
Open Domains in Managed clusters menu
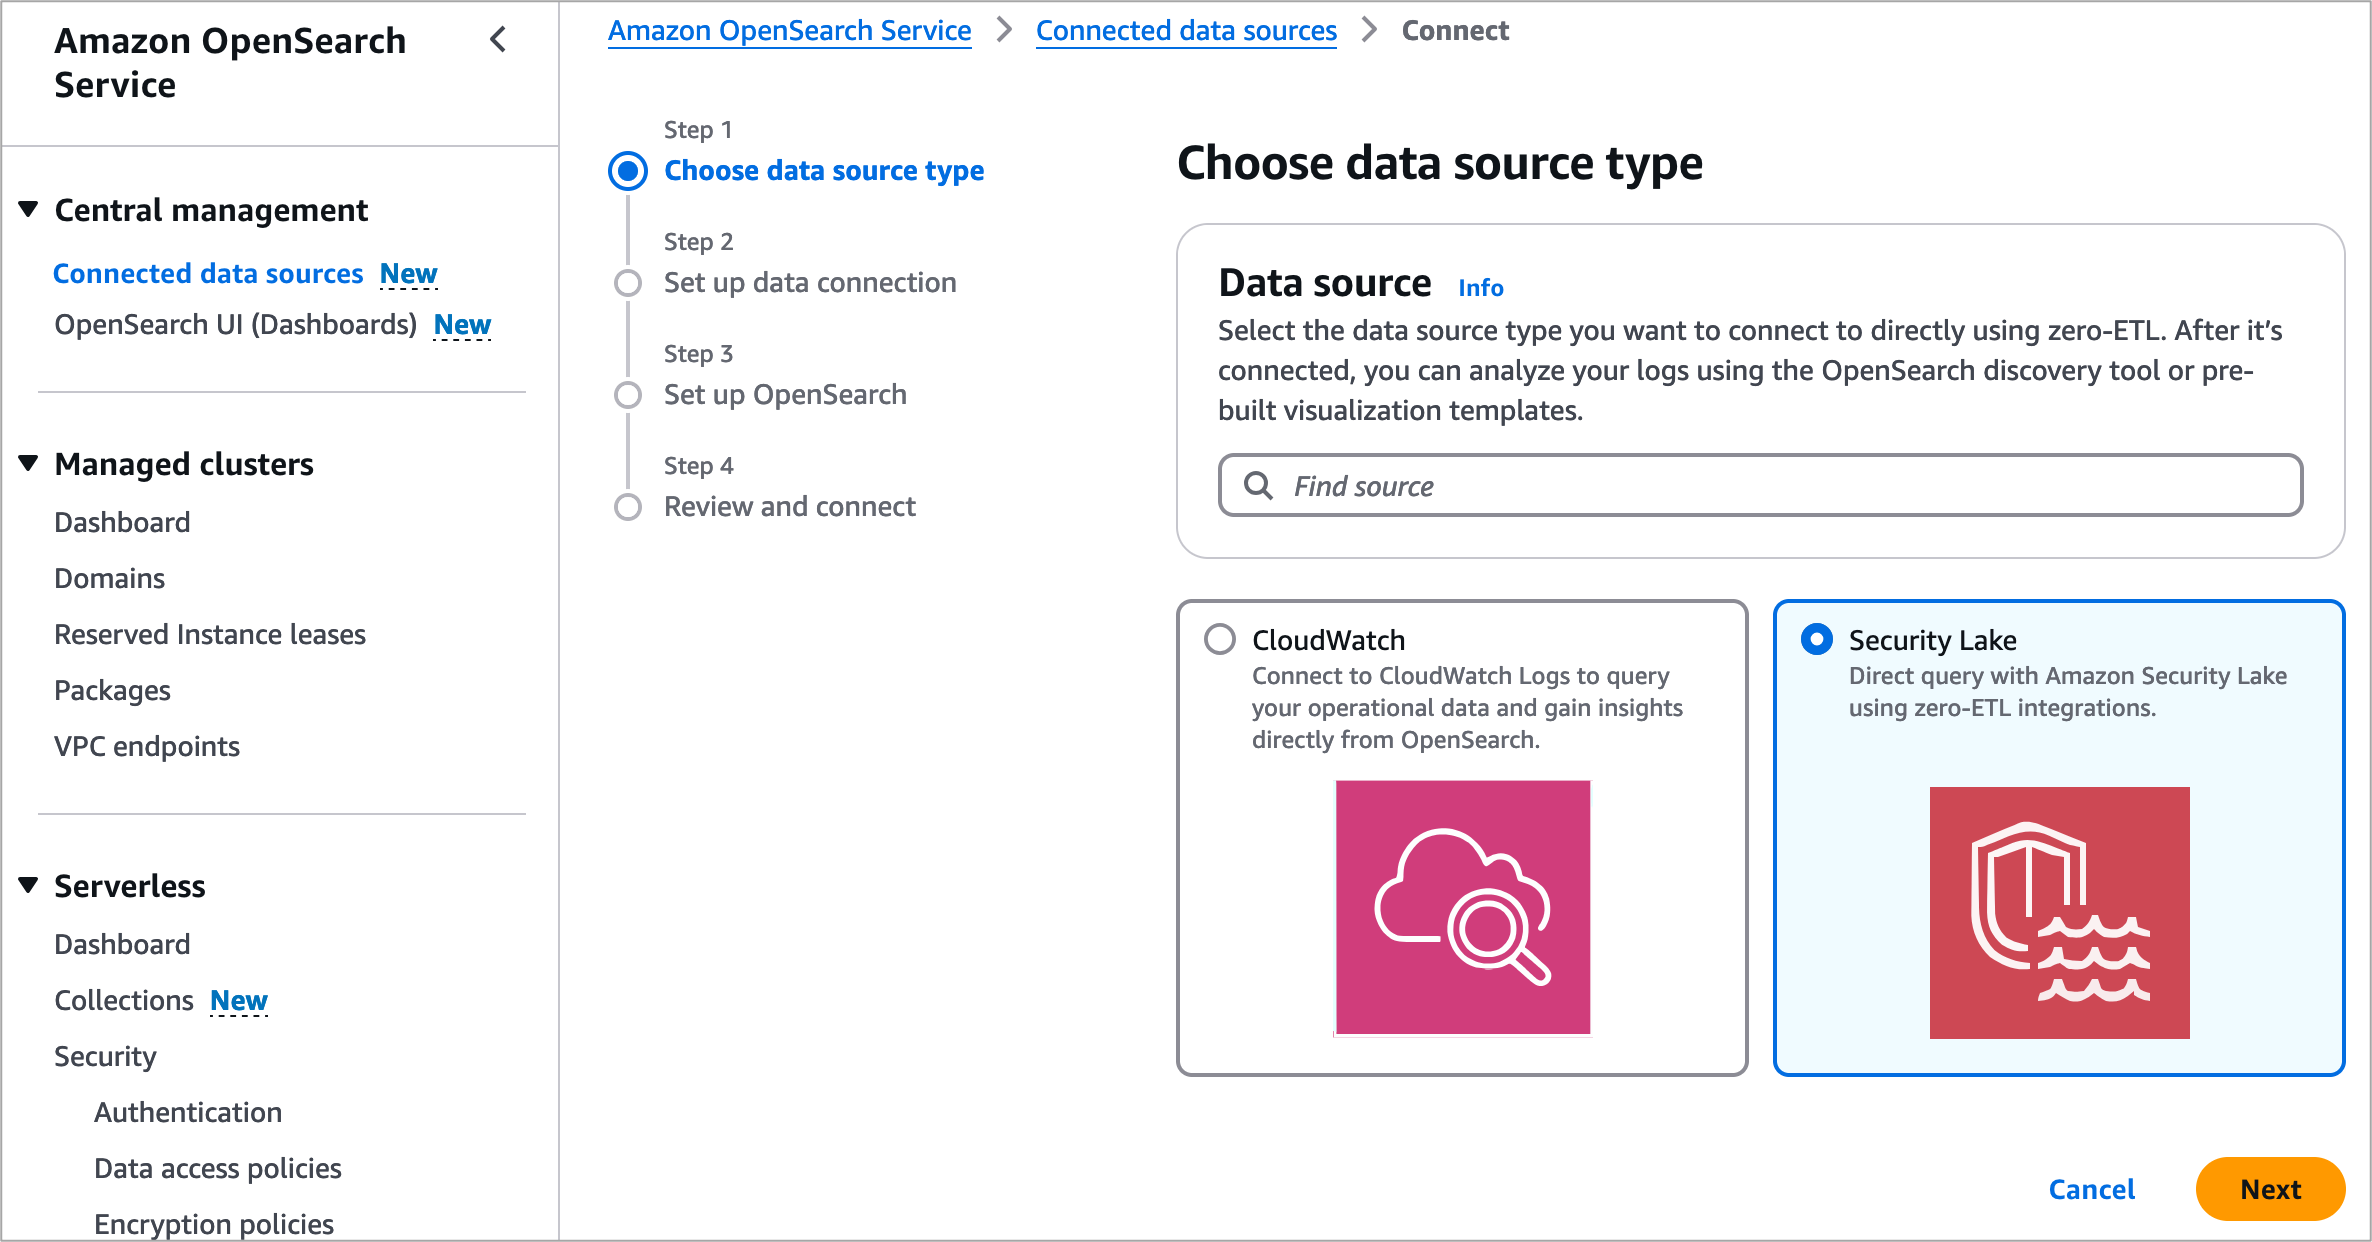pyautogui.click(x=110, y=578)
